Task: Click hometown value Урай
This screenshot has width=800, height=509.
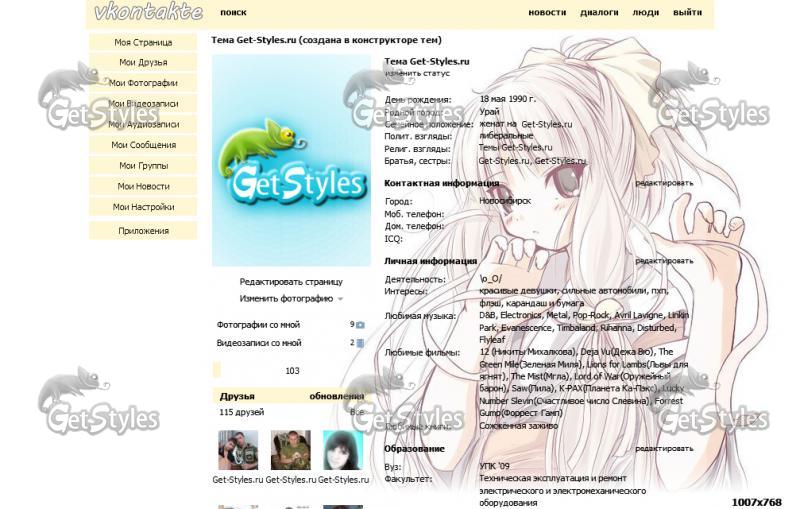Action: (489, 112)
